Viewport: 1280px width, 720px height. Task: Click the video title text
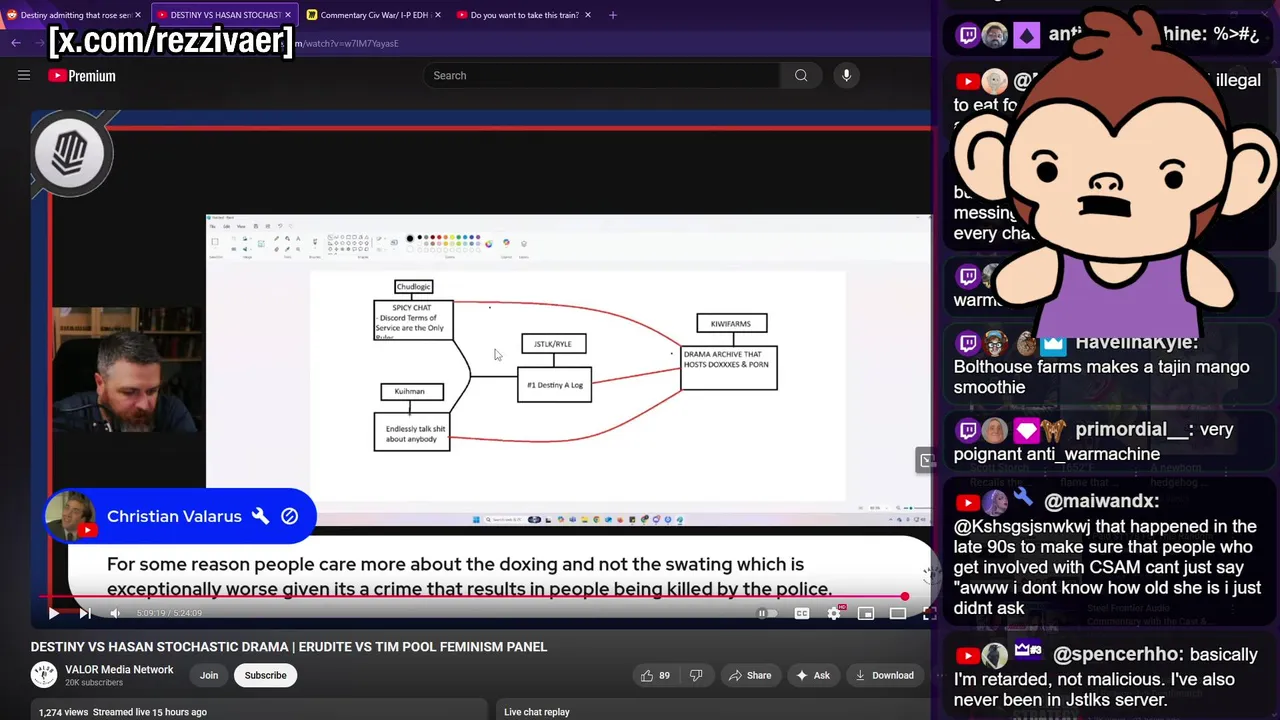pos(289,647)
